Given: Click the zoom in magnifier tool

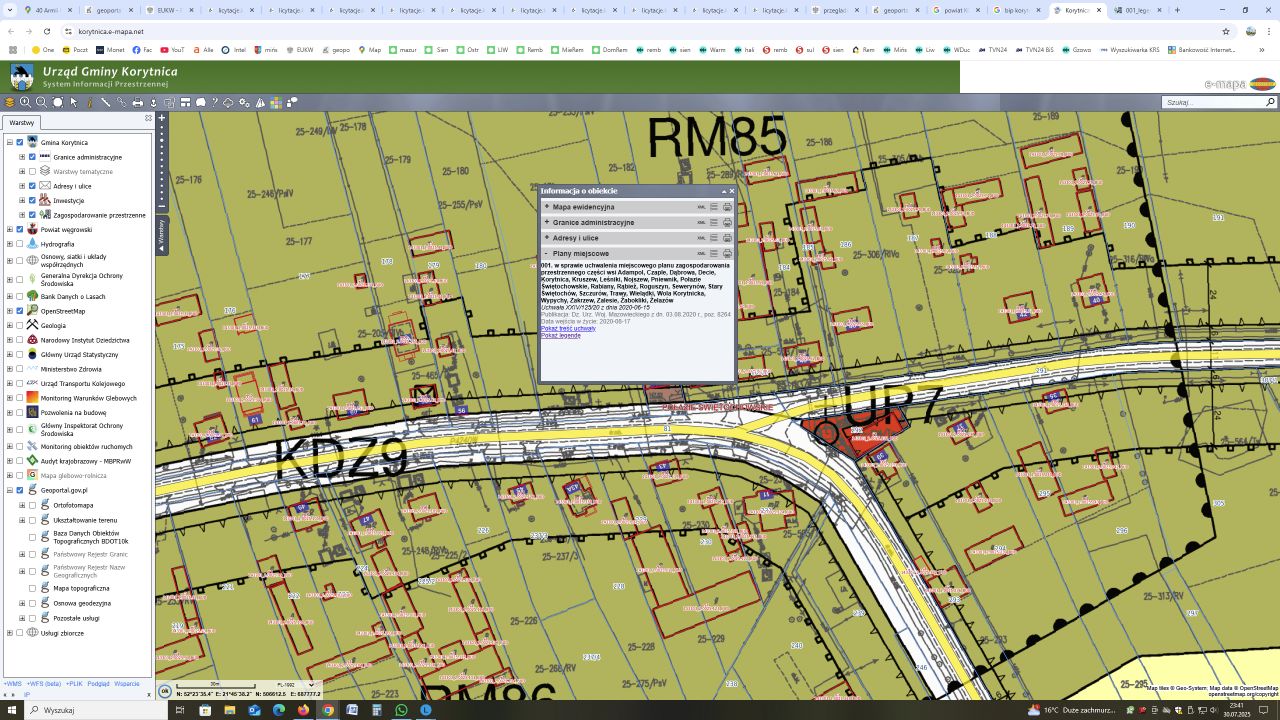Looking at the screenshot, I should (x=26, y=102).
